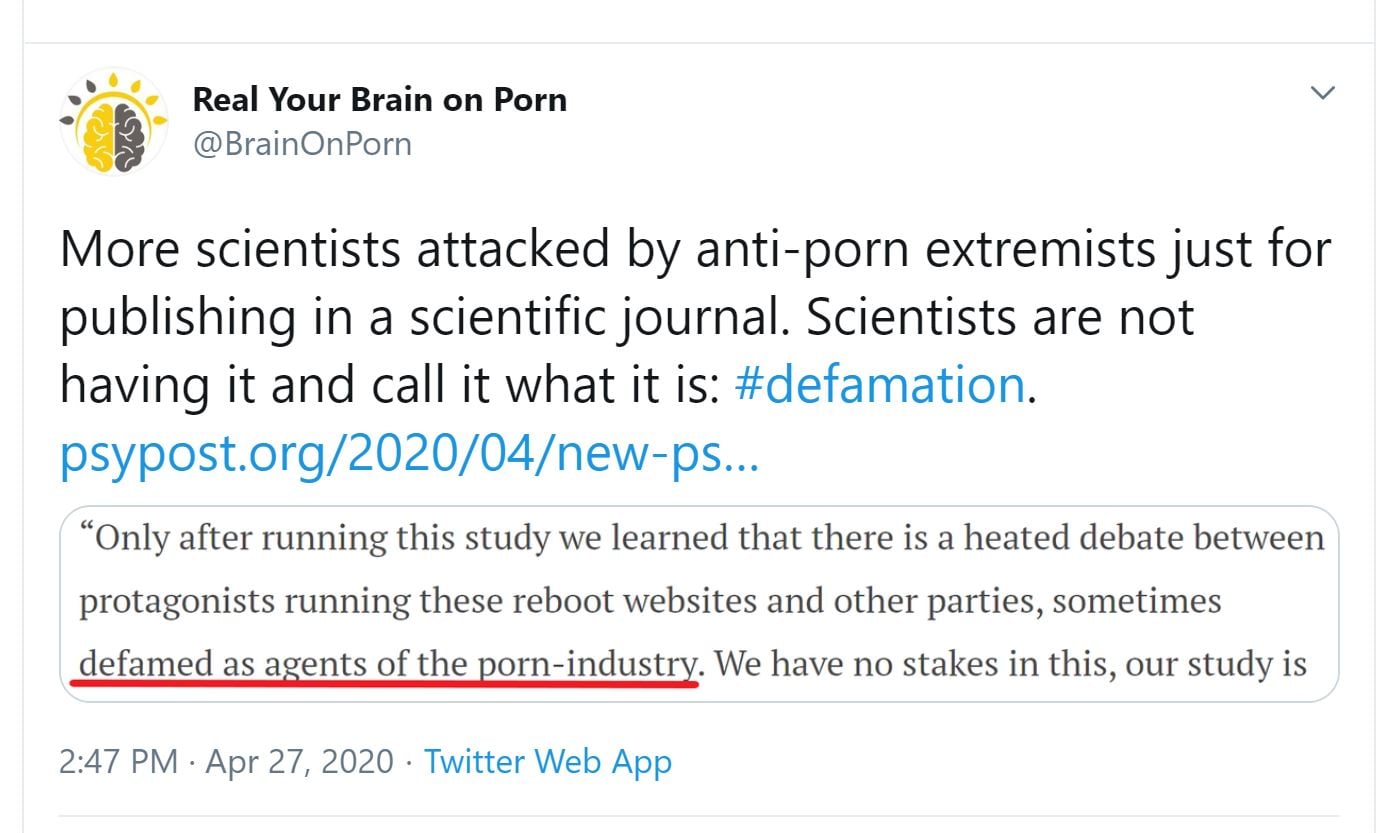Click the @BrainOnPorn handle
Screen dimensions: 1397x833
pos(301,143)
